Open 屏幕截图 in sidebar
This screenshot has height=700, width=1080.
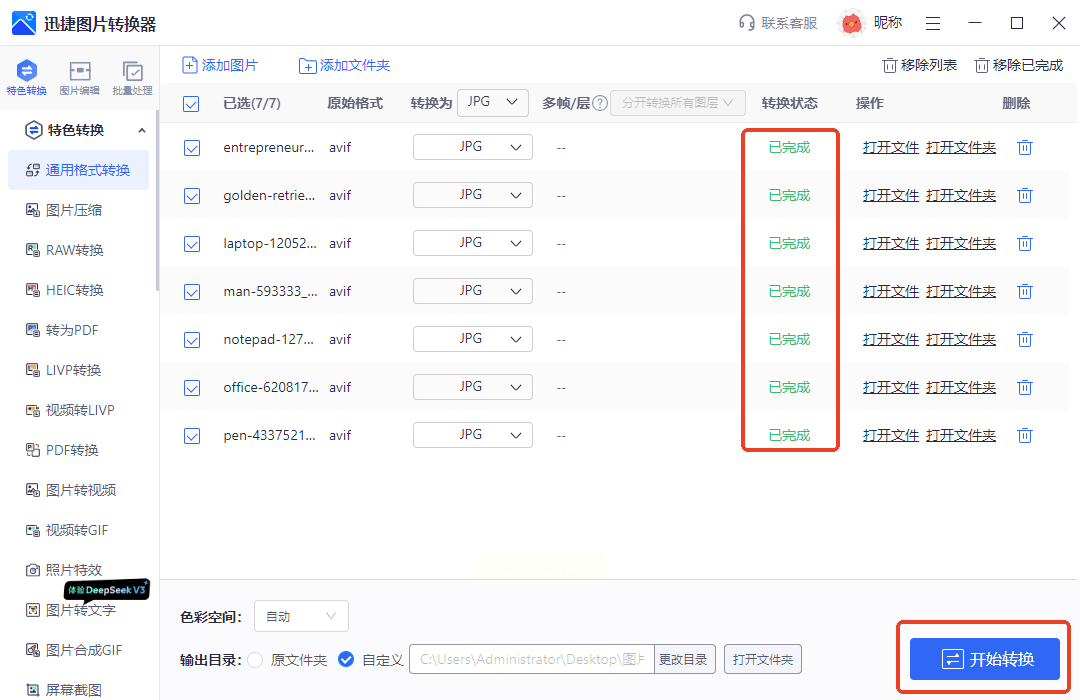[64, 690]
